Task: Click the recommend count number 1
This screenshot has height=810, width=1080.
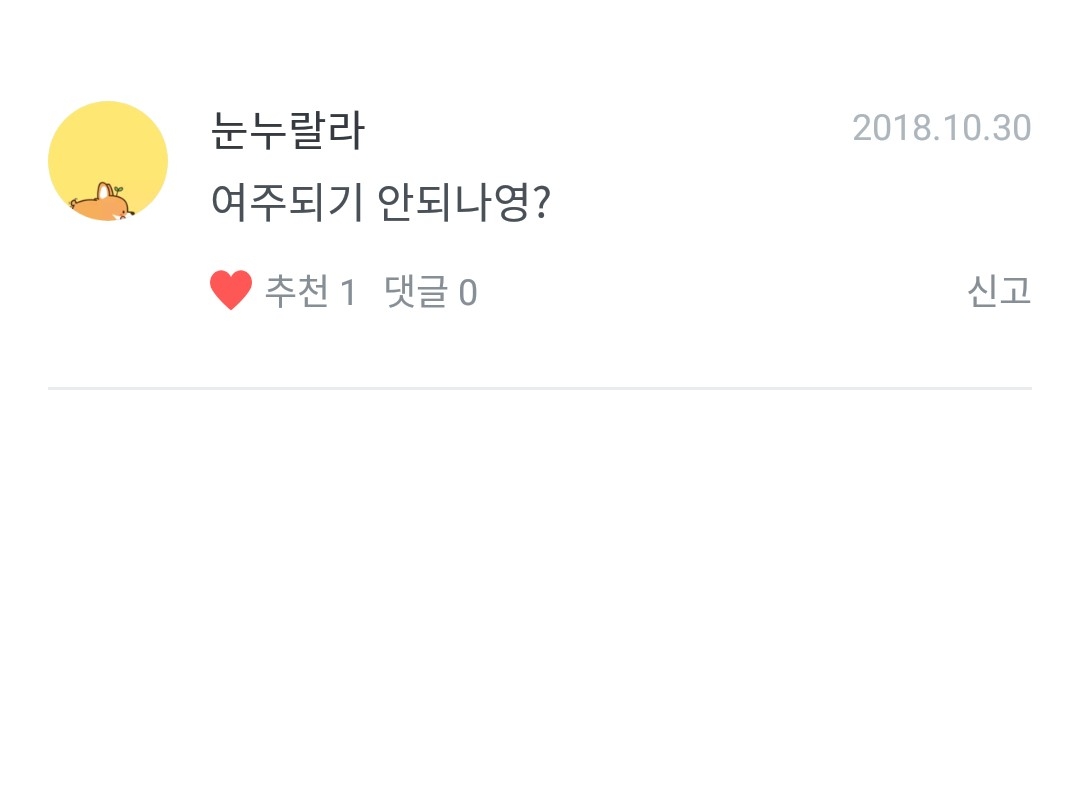Action: point(348,292)
